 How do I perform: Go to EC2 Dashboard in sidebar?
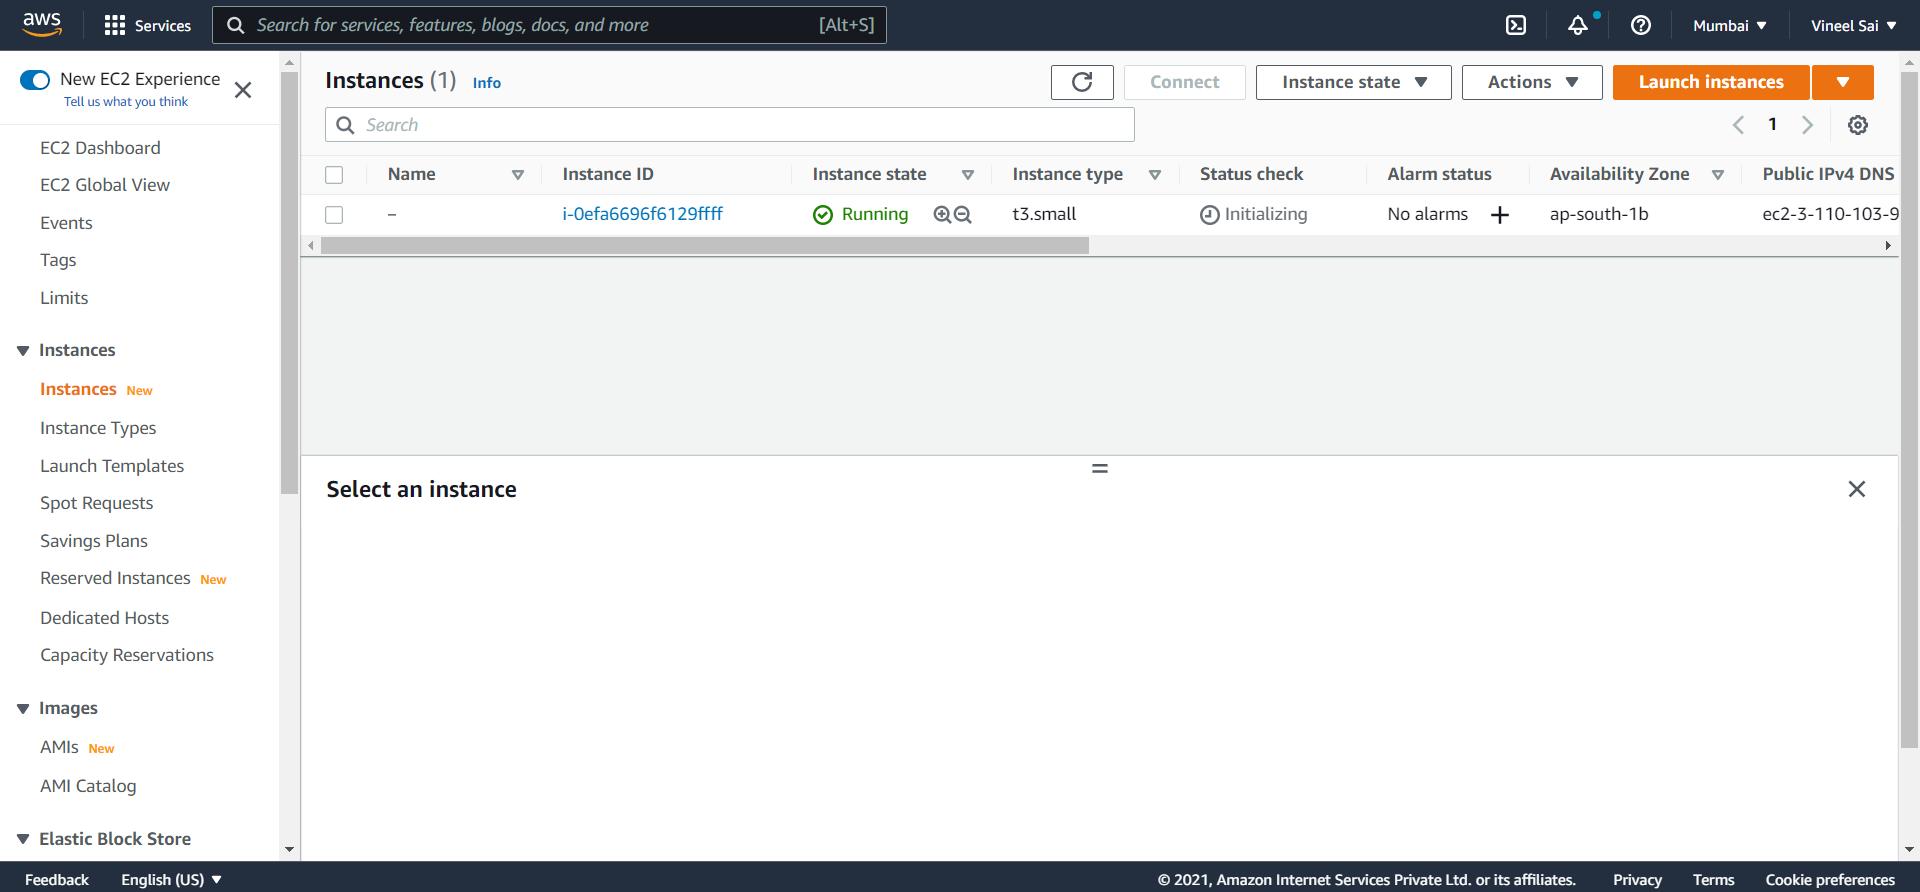(x=100, y=148)
